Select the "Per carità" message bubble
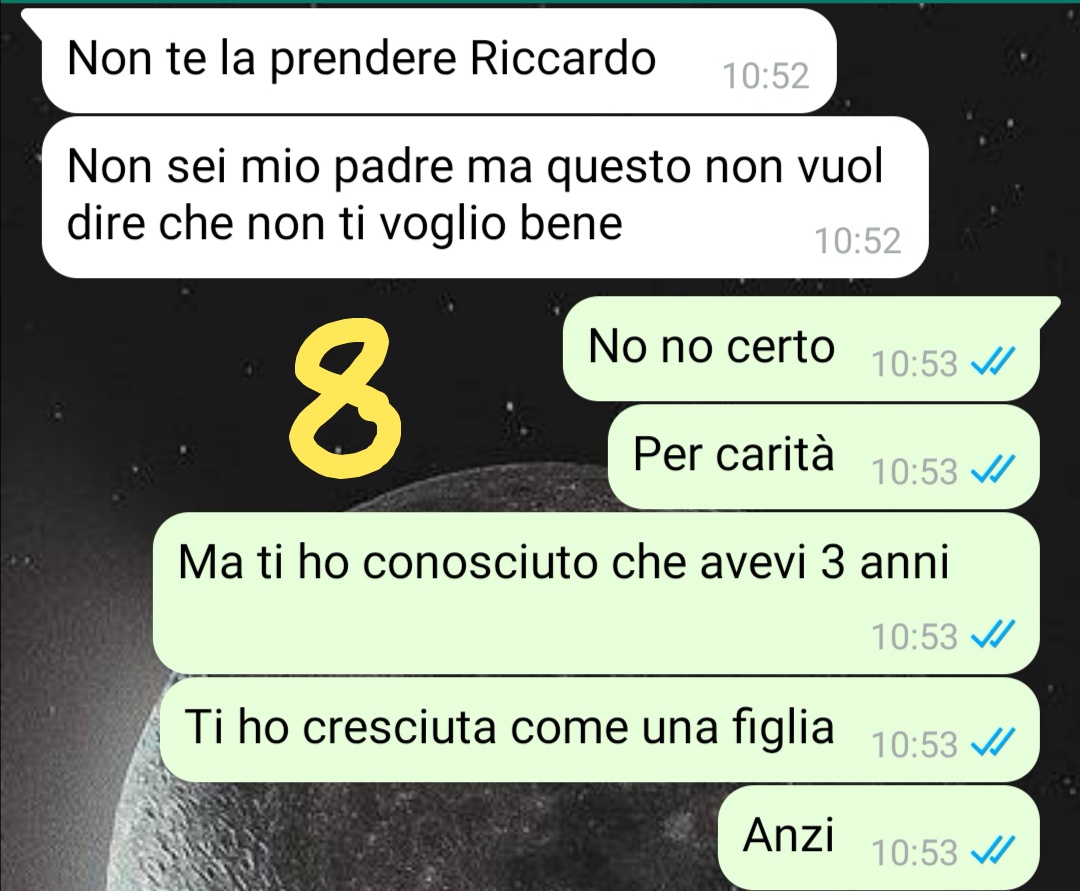 [824, 457]
